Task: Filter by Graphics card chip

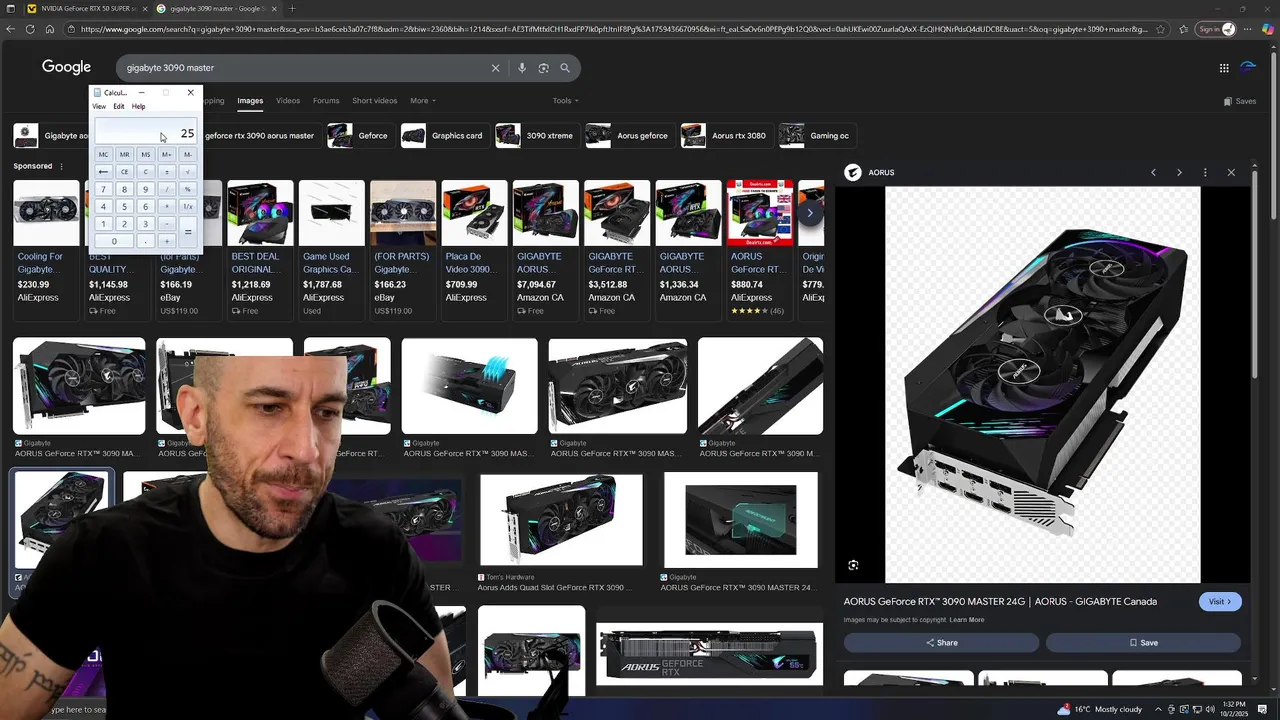Action: (443, 136)
